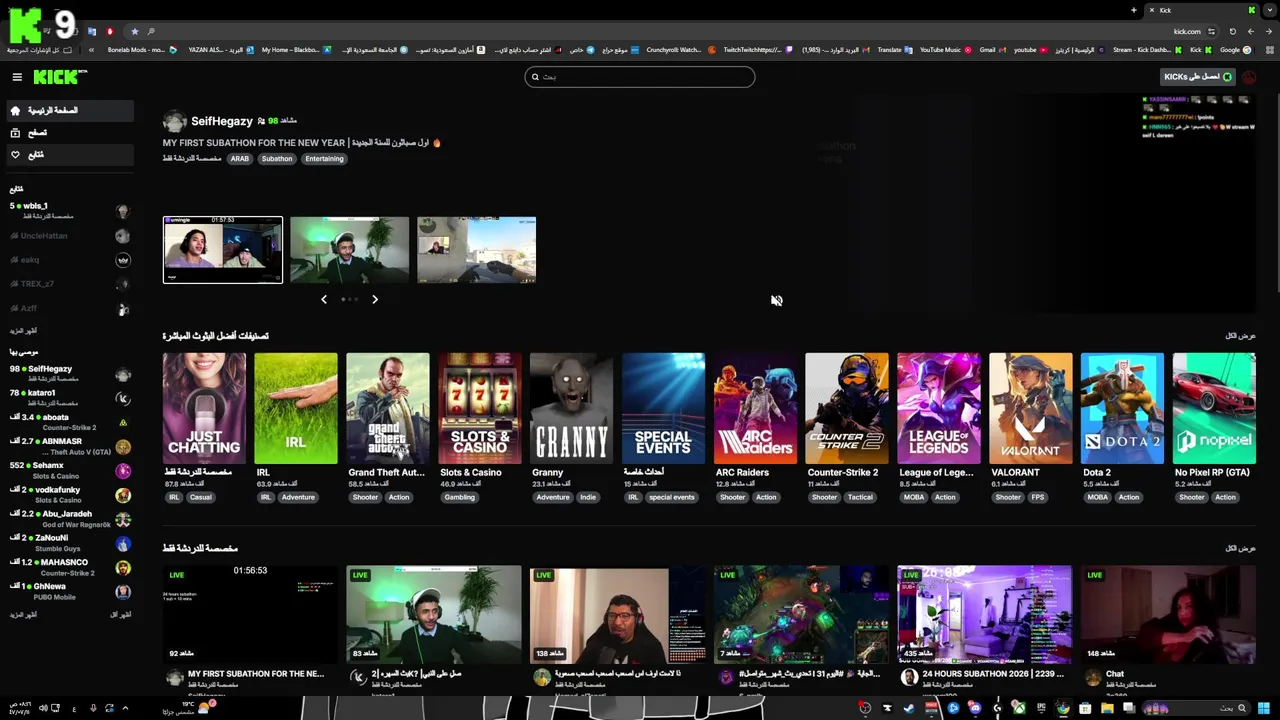
Task: Open Granny category card
Action: (572, 409)
